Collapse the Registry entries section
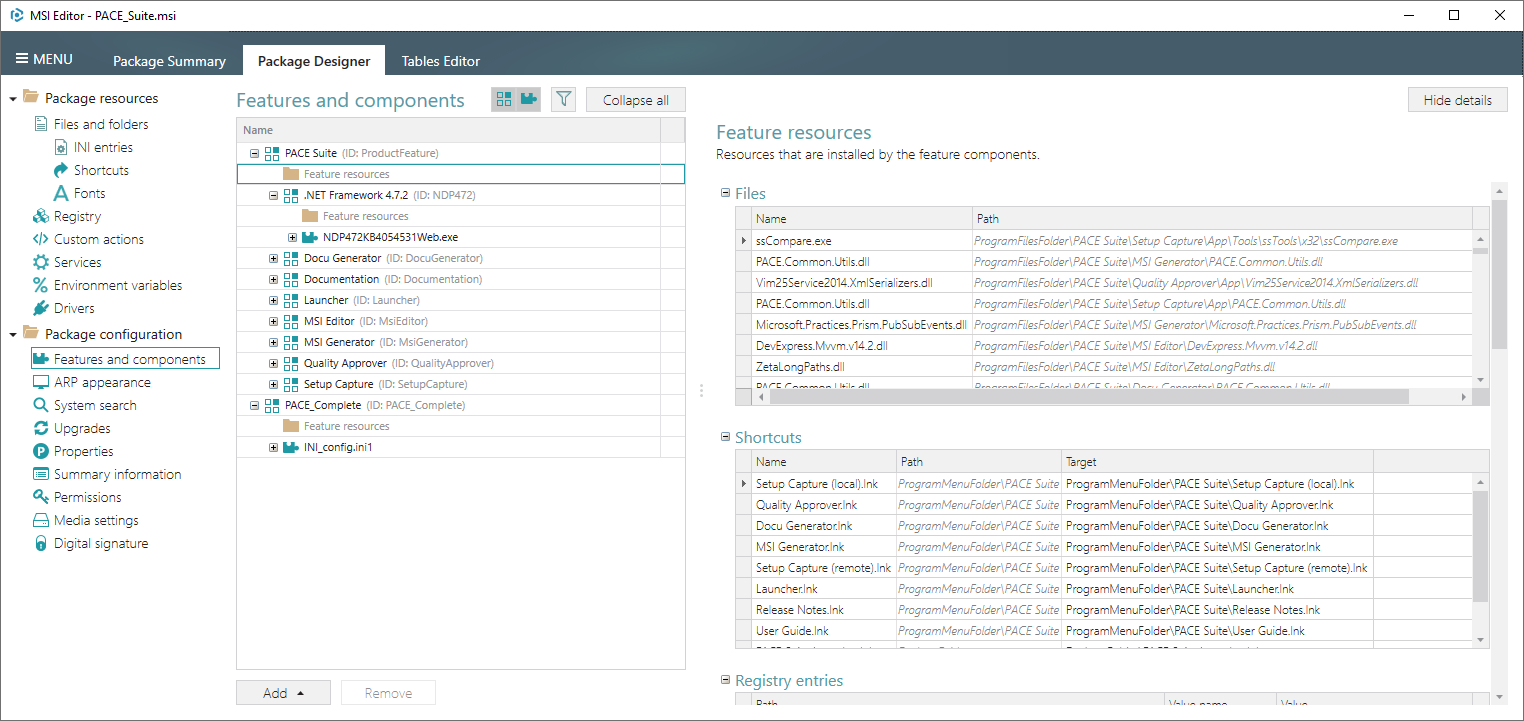 (x=725, y=680)
